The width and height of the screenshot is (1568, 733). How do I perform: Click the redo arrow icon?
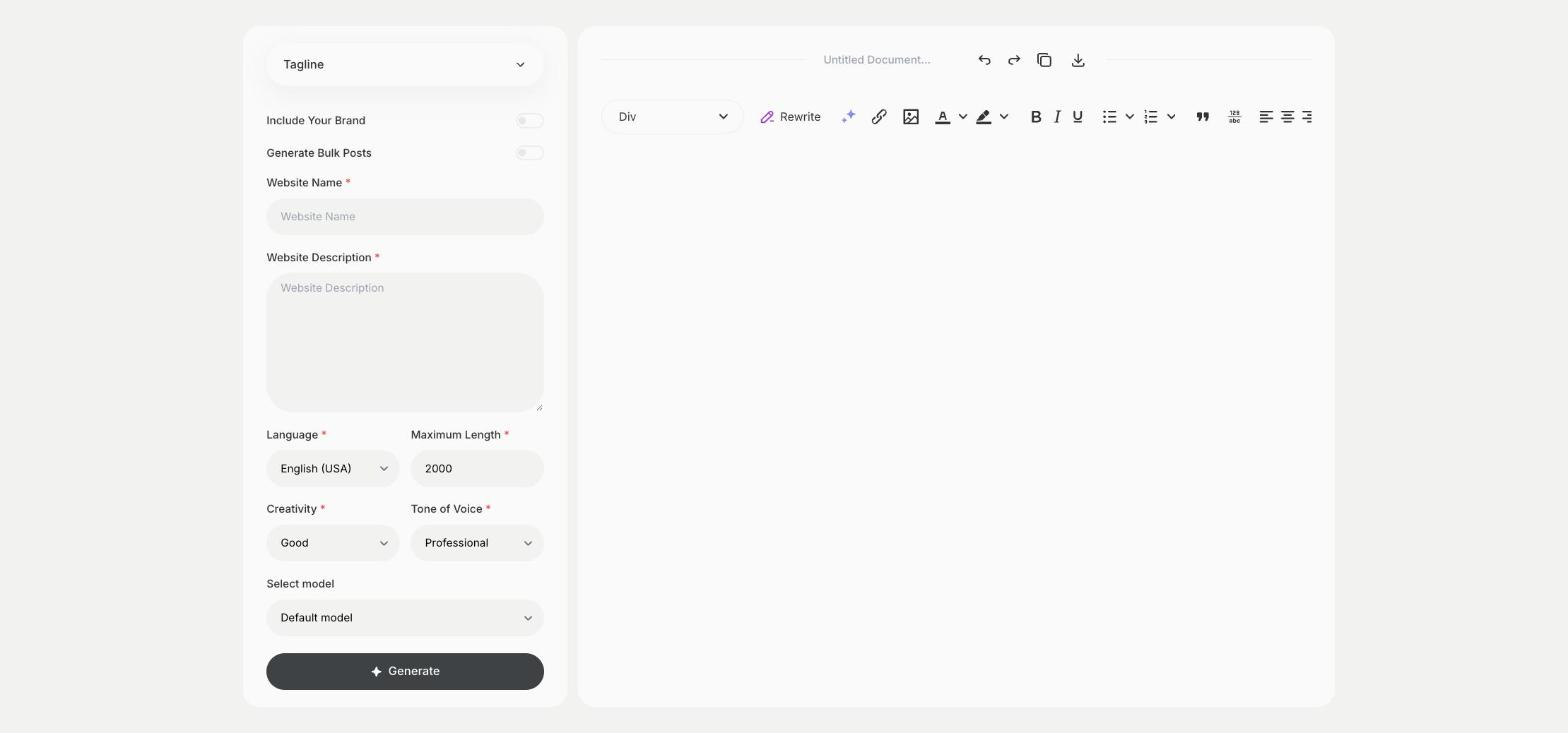[1014, 60]
